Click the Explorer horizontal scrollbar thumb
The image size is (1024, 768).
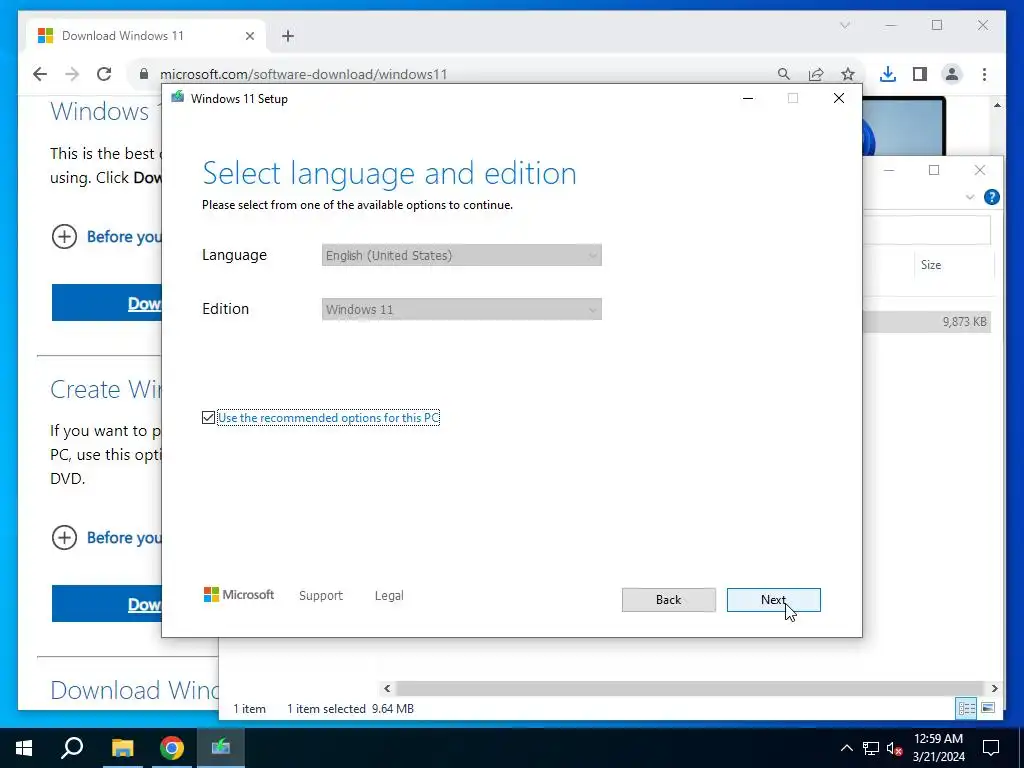pos(690,688)
